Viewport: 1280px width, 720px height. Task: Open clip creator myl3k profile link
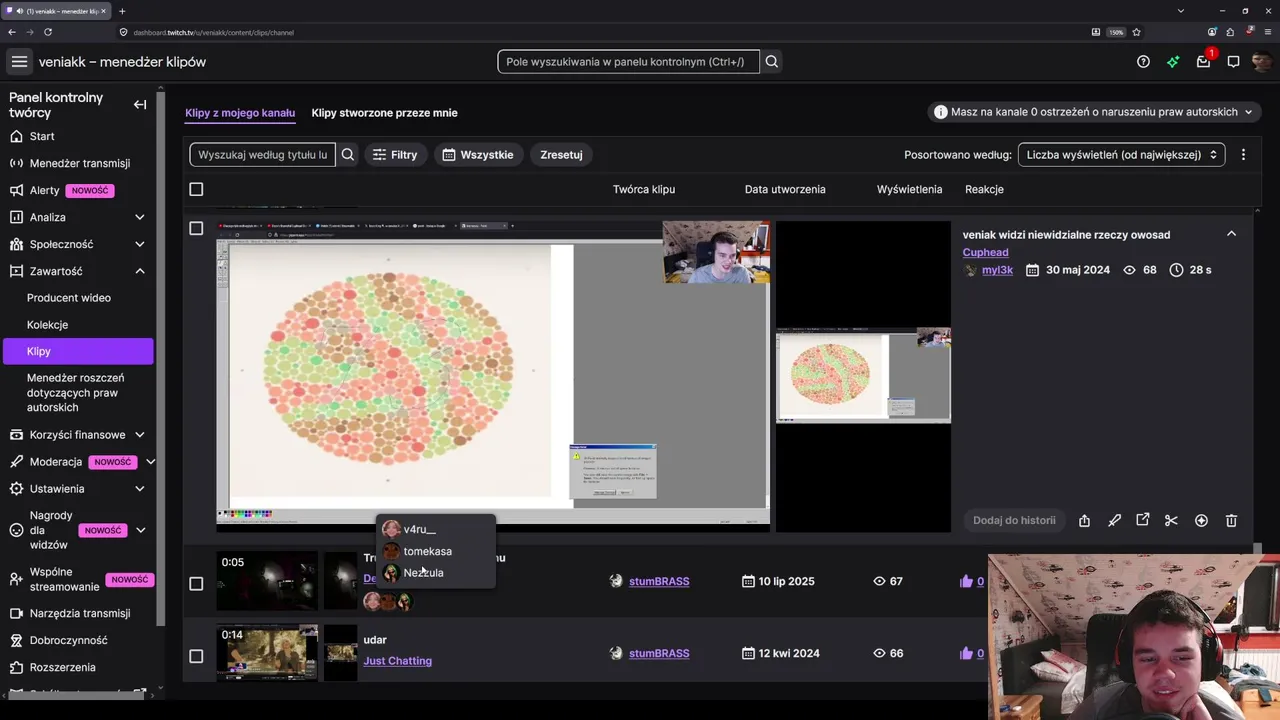[x=997, y=270]
